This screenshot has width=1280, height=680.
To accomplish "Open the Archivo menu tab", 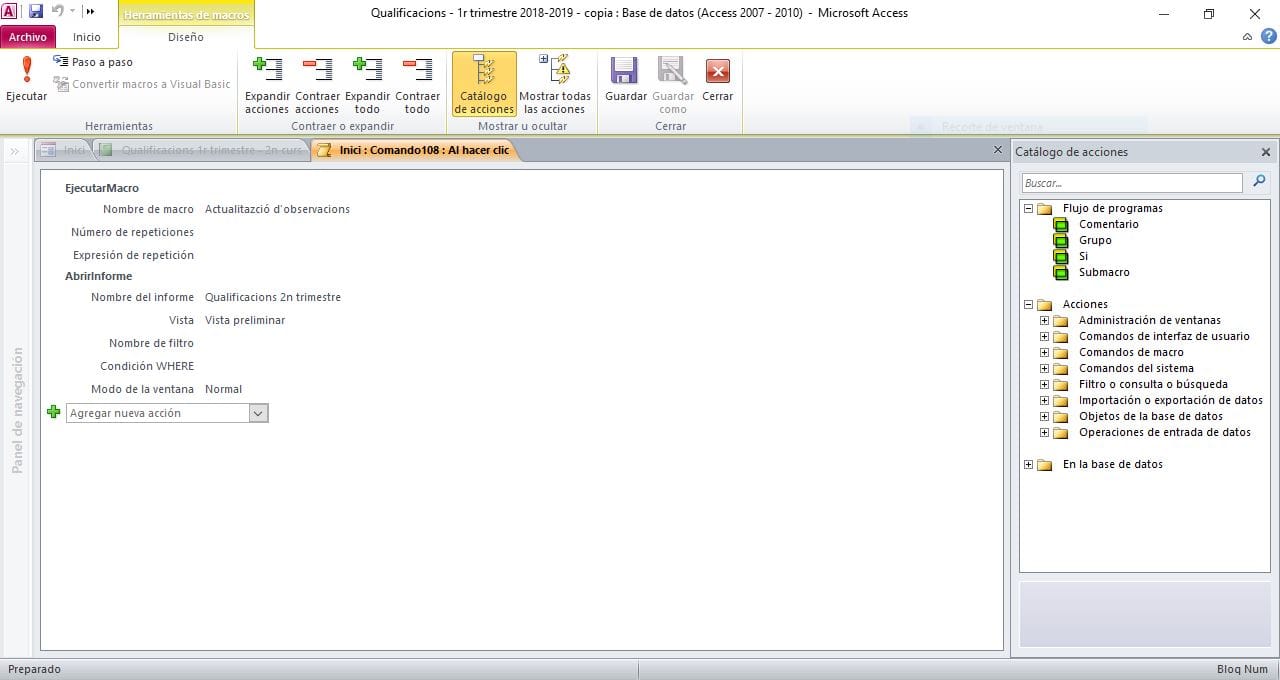I will click(x=28, y=37).
